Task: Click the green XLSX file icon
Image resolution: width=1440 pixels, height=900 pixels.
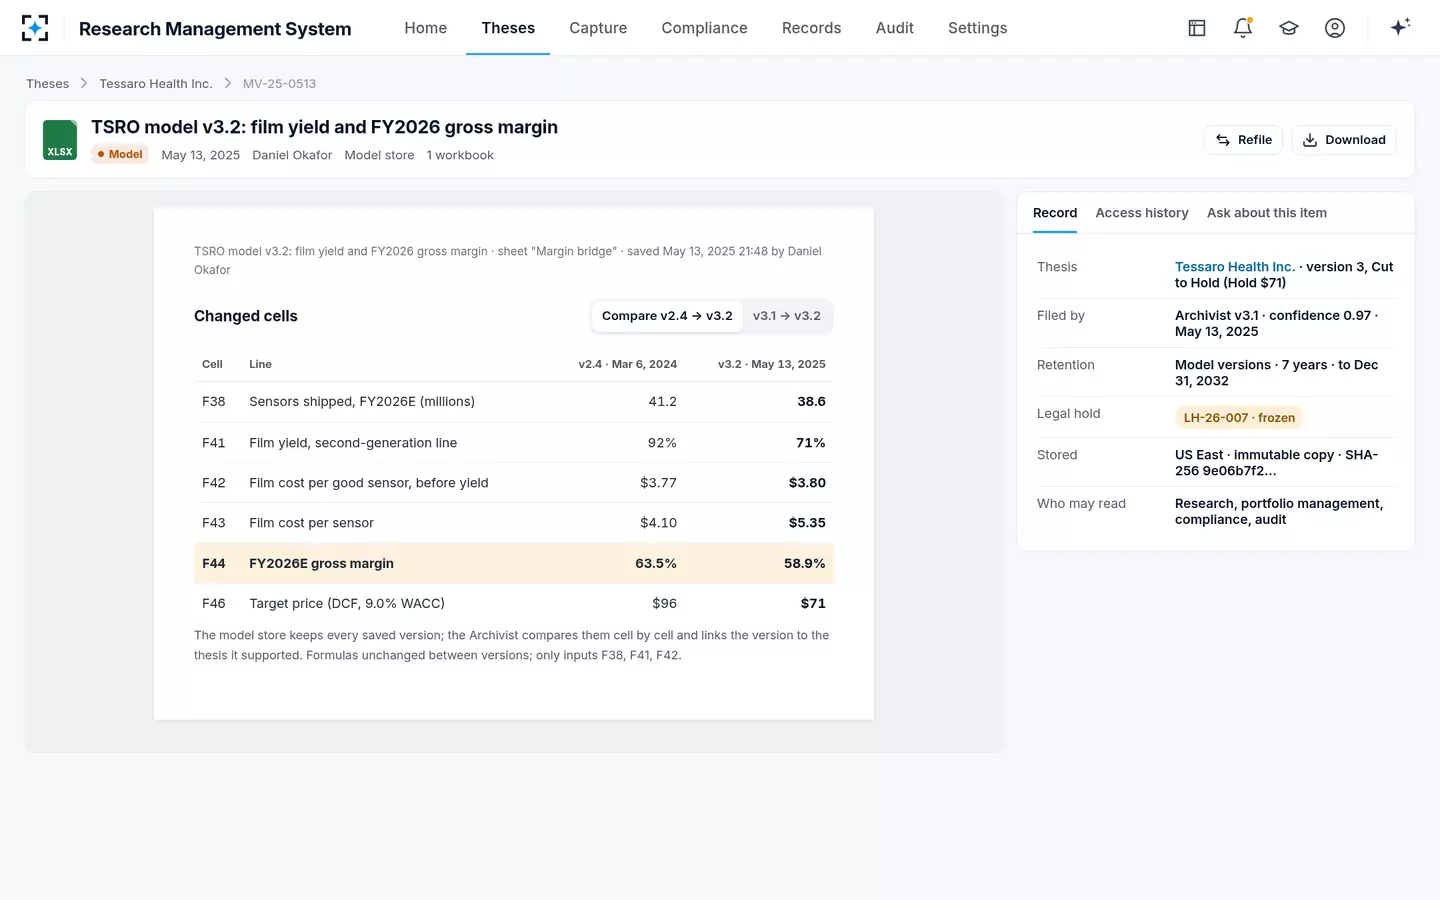Action: [60, 140]
